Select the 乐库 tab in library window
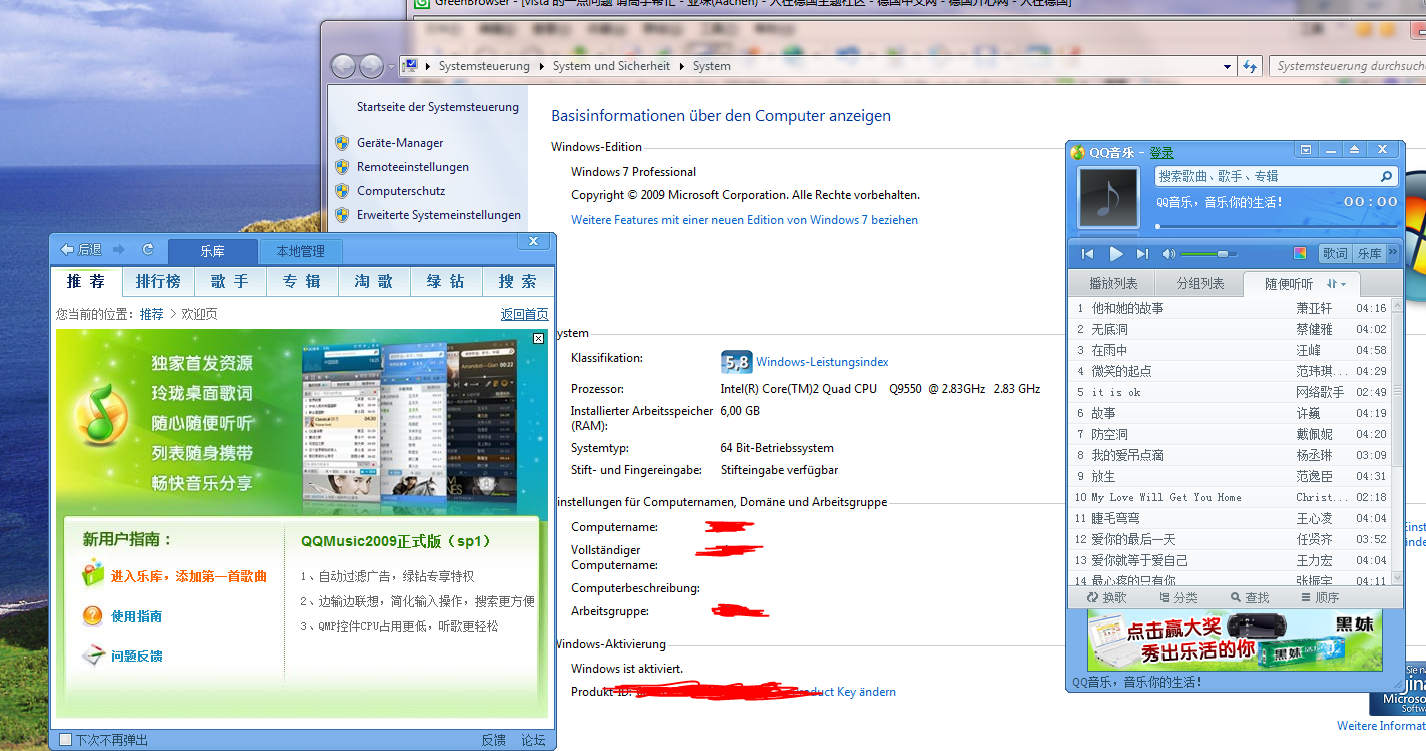Viewport: 1426px width, 751px height. click(x=212, y=251)
